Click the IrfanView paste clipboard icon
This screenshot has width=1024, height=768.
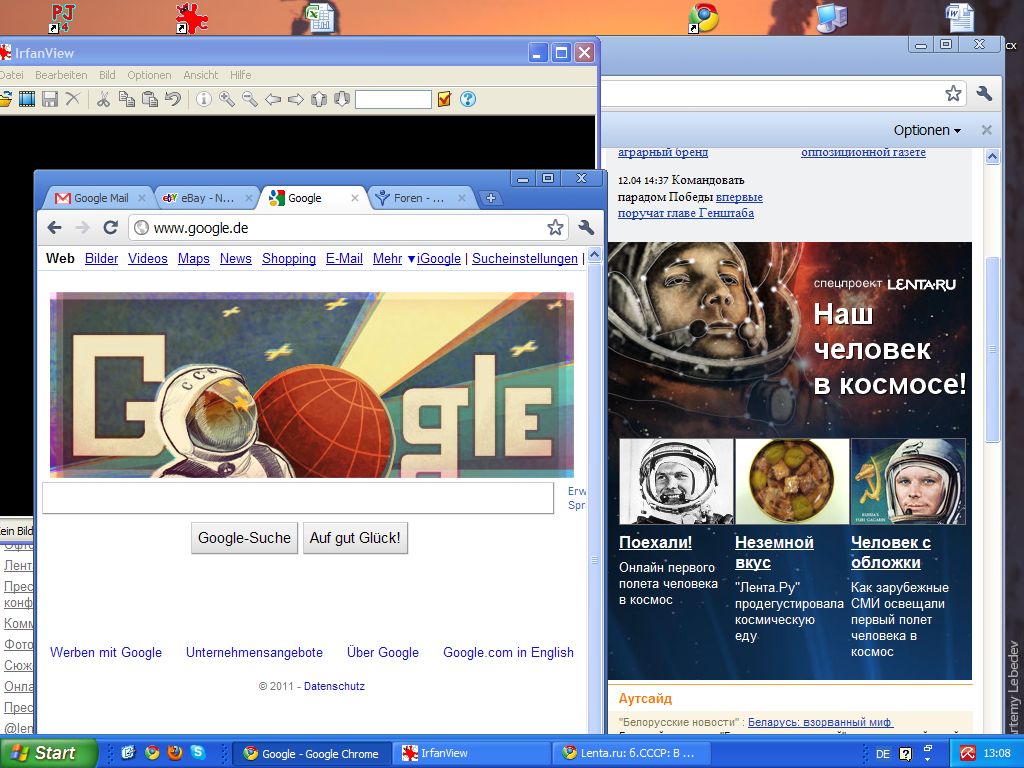point(150,99)
